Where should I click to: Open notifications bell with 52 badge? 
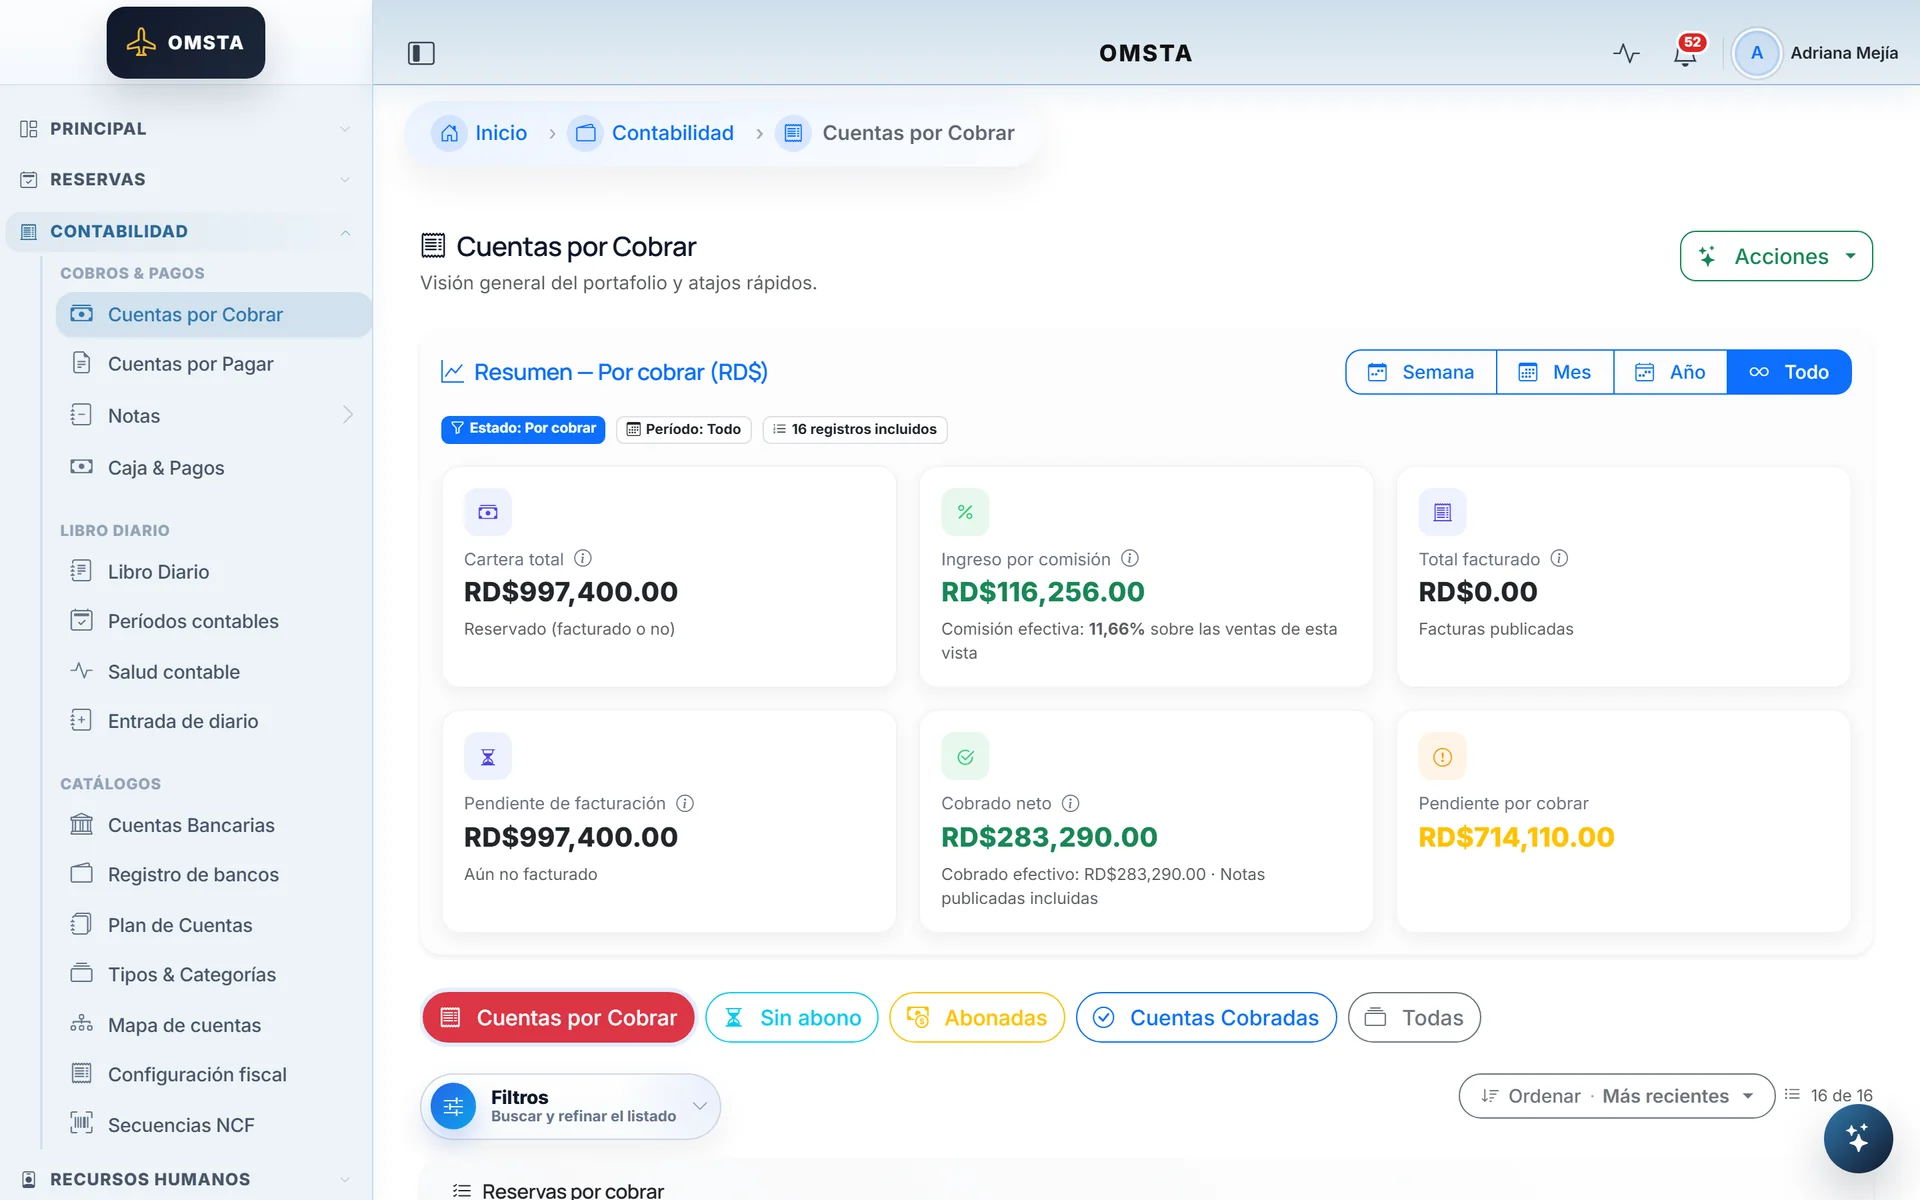click(x=1686, y=53)
